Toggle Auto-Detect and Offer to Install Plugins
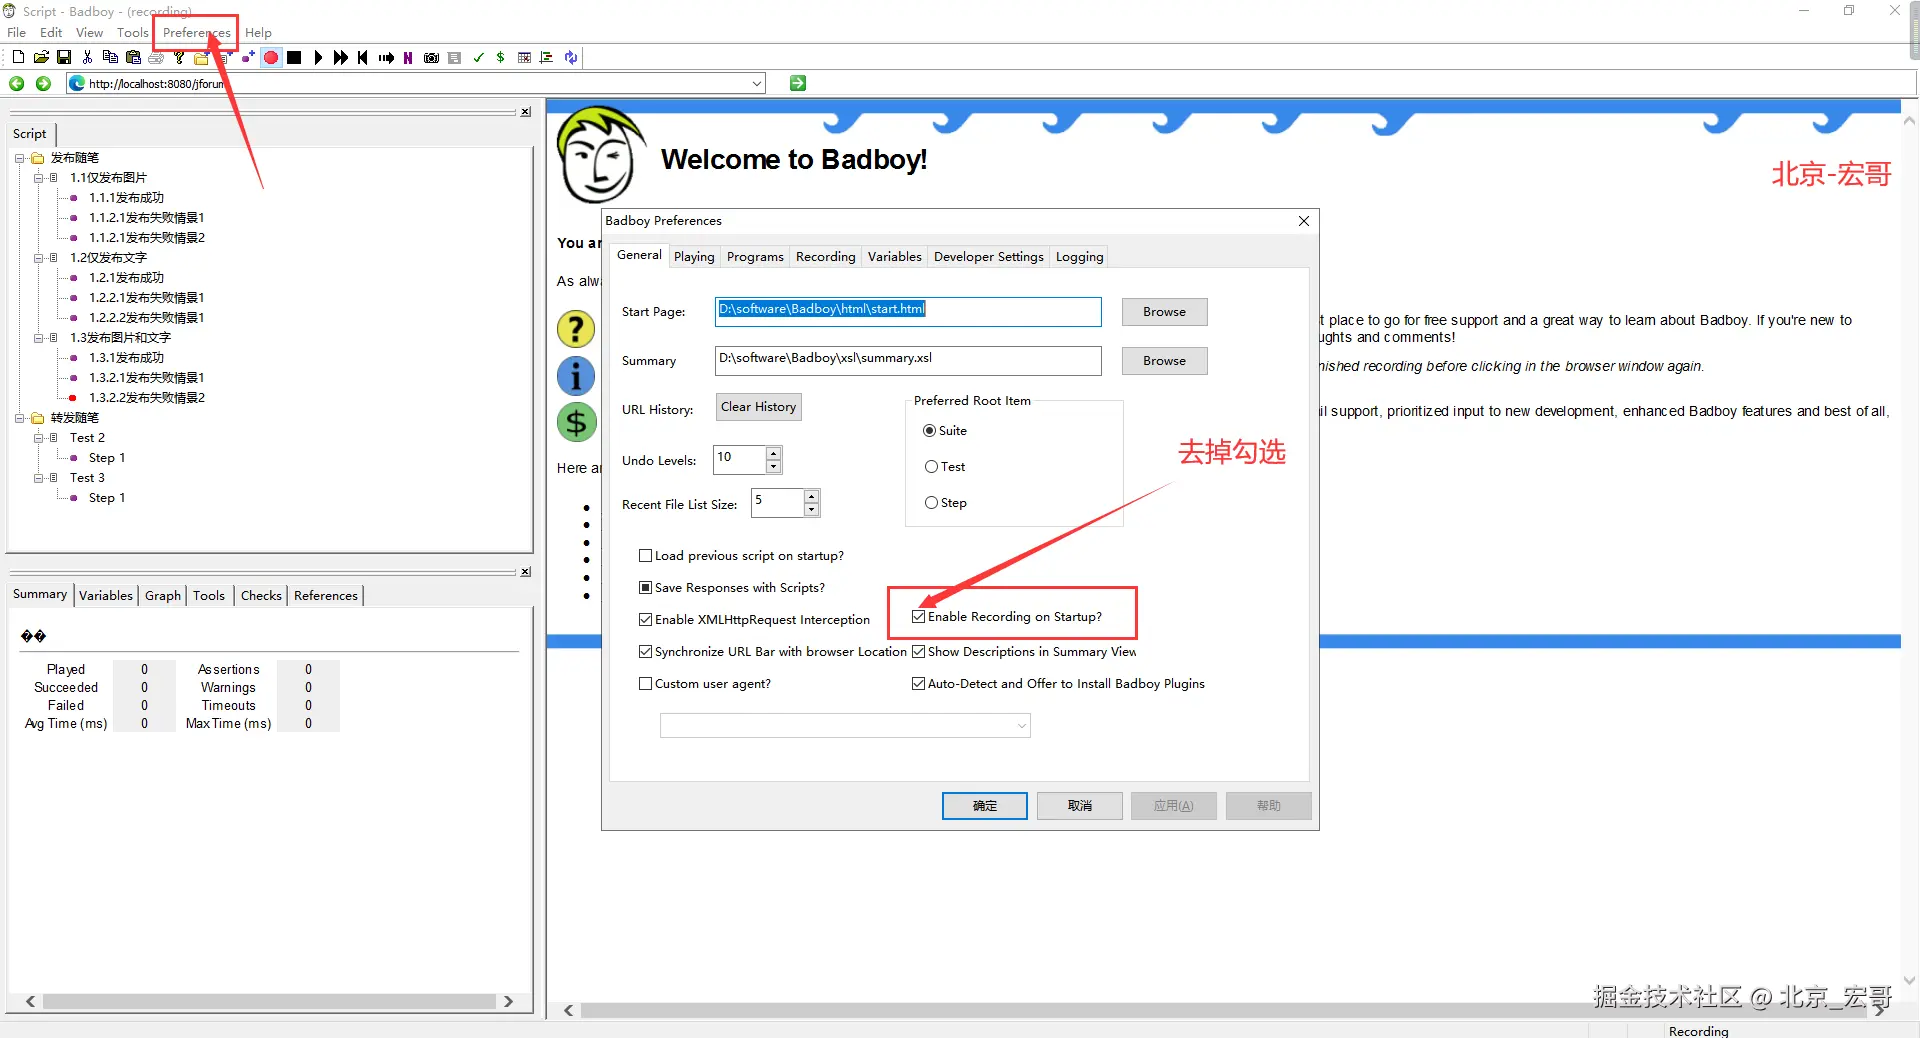This screenshot has width=1920, height=1038. (918, 684)
